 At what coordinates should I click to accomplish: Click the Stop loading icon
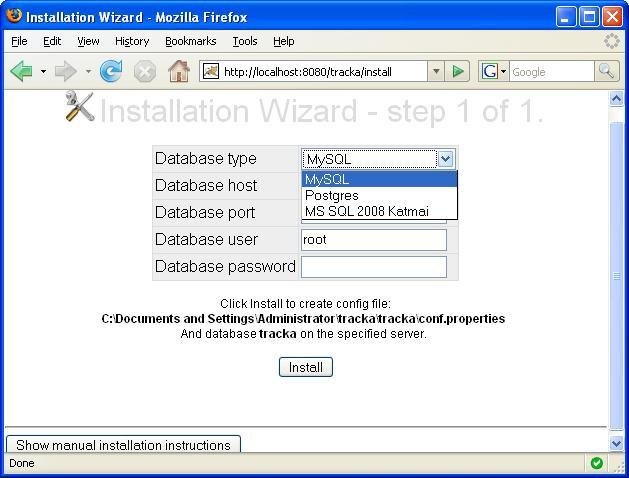click(145, 71)
